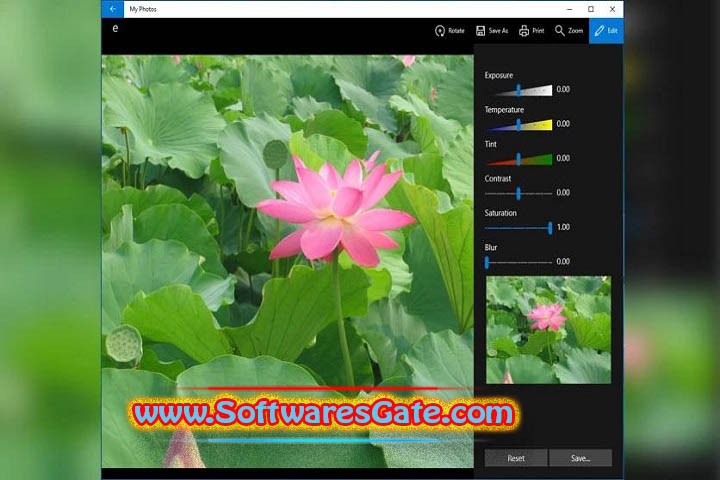
Task: Toggle the Edit pencil button
Action: 606,31
